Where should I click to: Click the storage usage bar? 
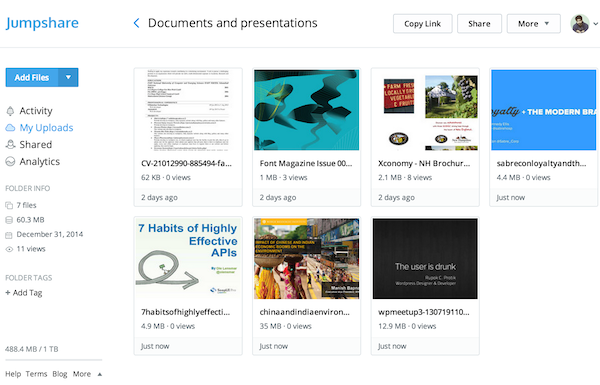pos(54,360)
